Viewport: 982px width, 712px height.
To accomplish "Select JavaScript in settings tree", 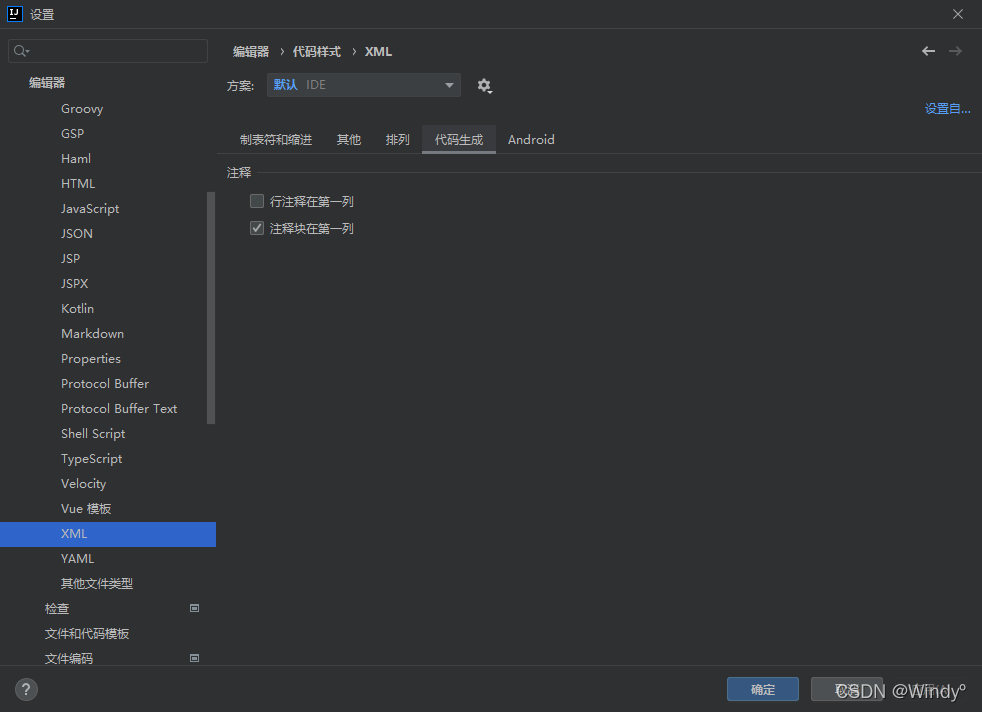I will coord(90,209).
